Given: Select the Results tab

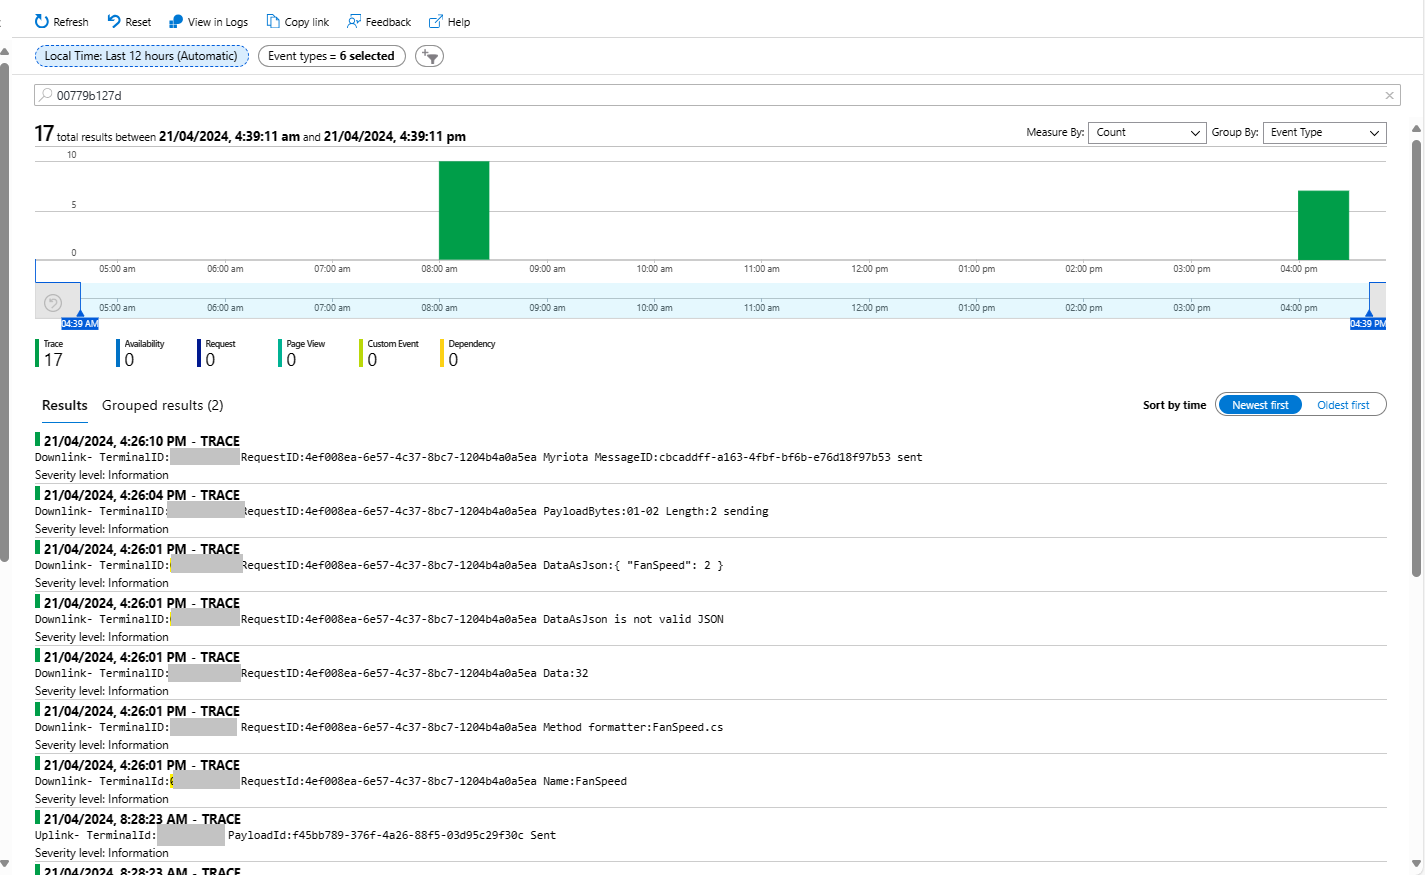Looking at the screenshot, I should coord(64,405).
